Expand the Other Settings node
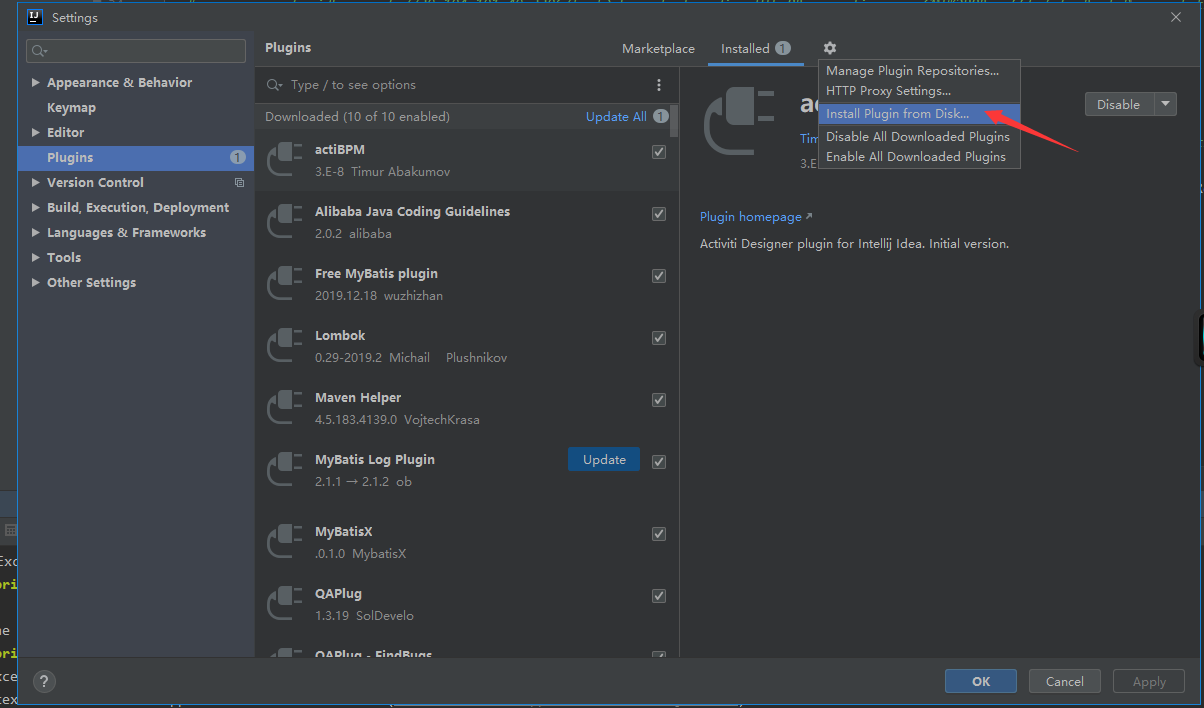The image size is (1204, 708). click(x=36, y=283)
